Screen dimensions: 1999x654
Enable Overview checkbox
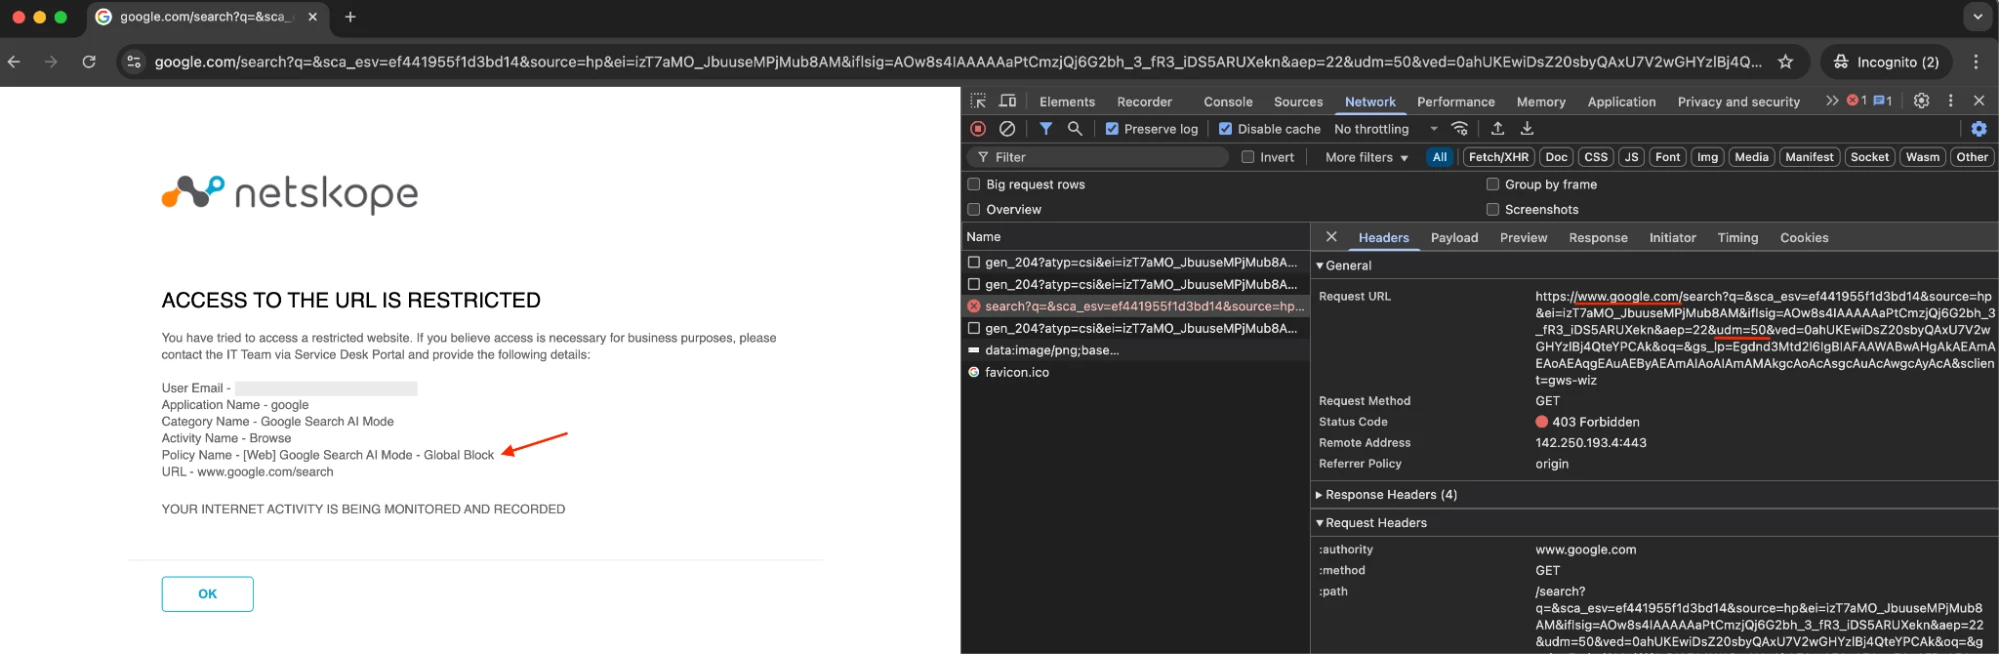pyautogui.click(x=974, y=209)
